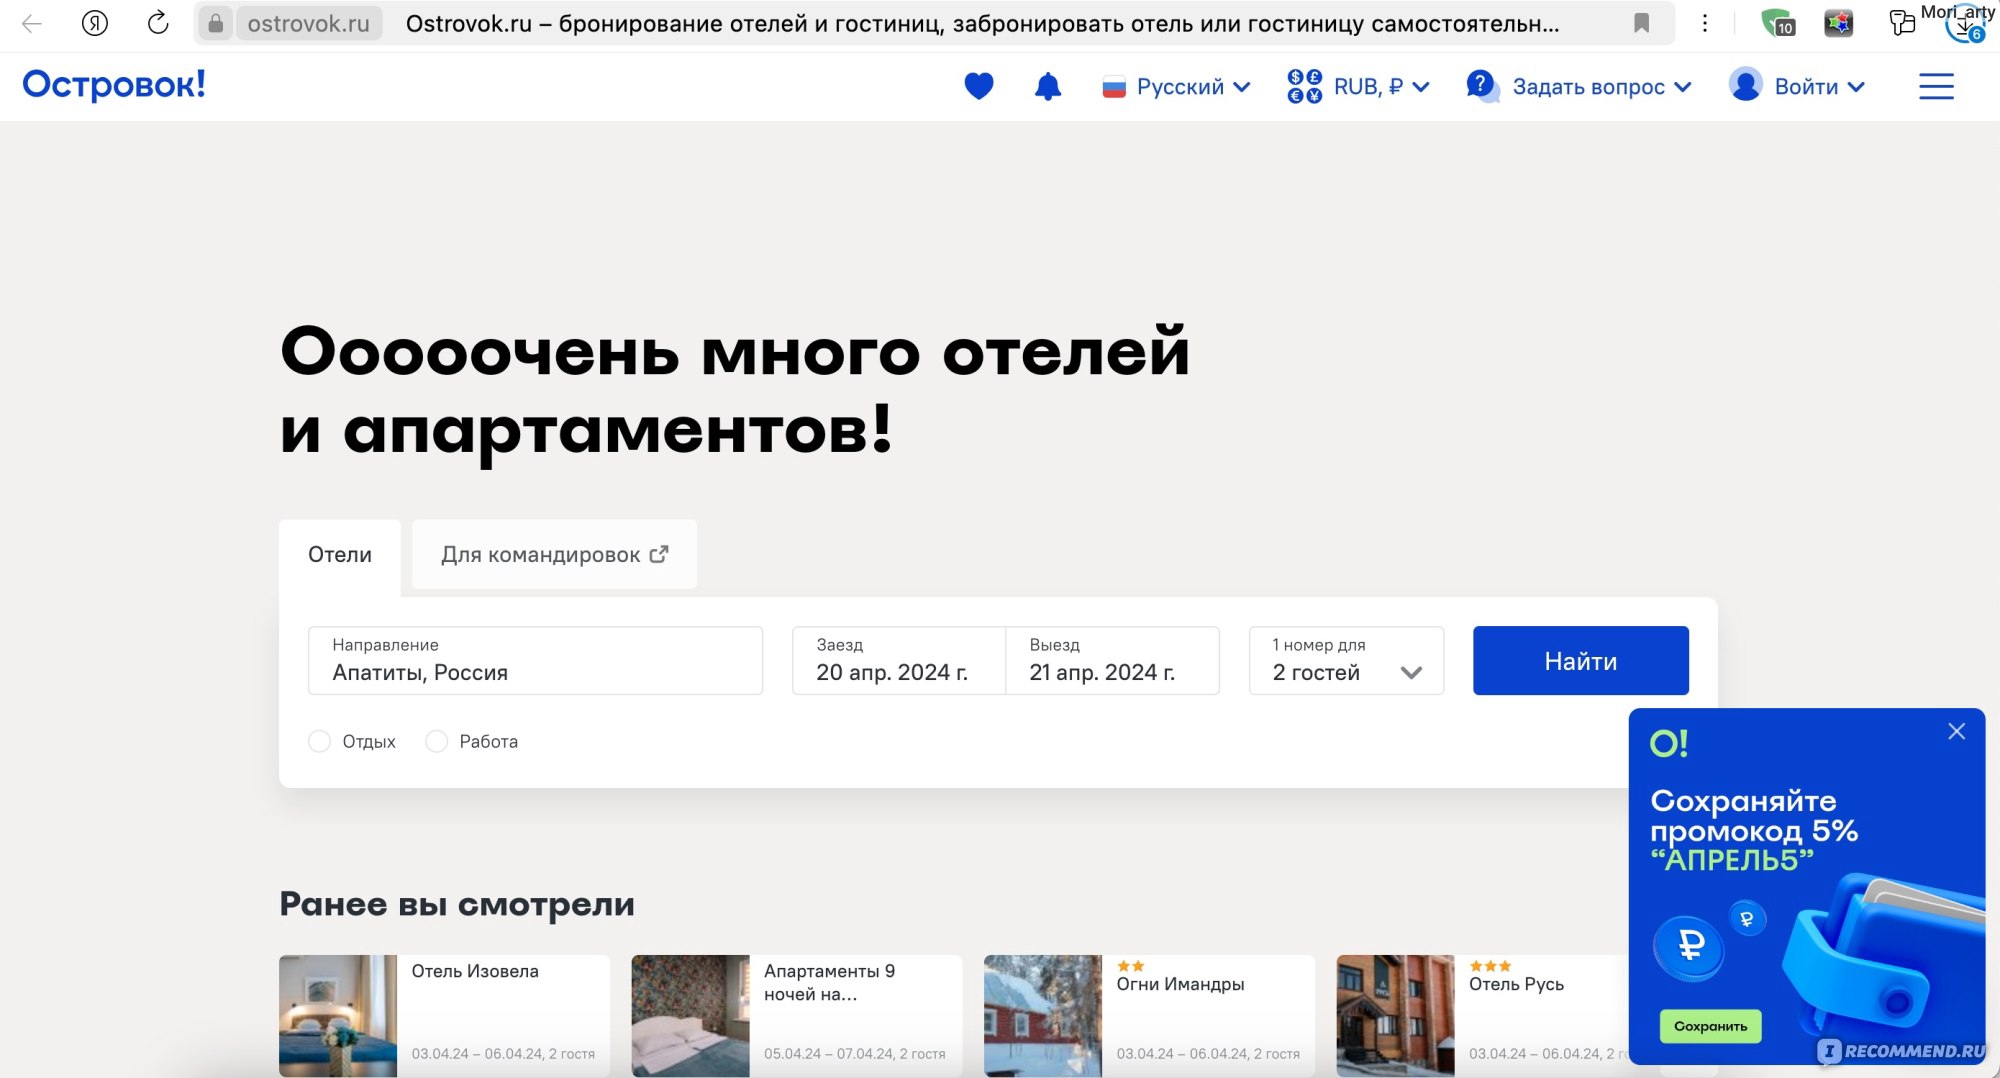Screen dimensions: 2000x1078
Task: Pick the Выезд check-out date
Action: coord(1112,661)
